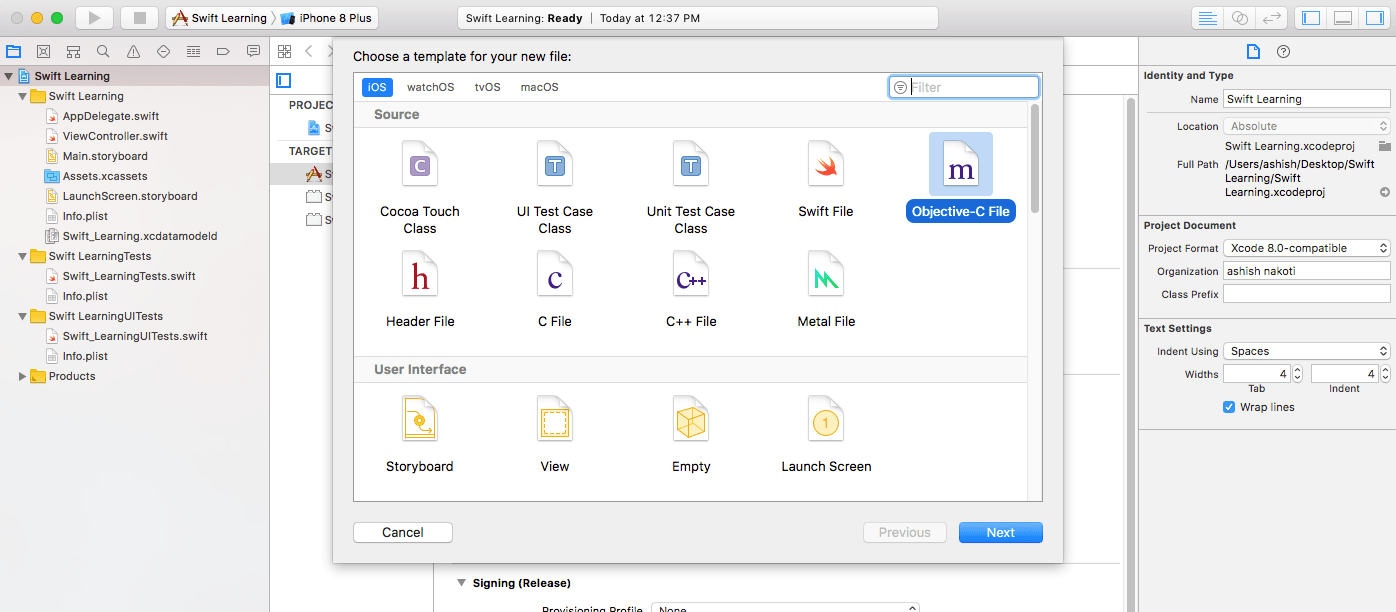Toggle the Wrap lines checkbox
Viewport: 1396px width, 612px height.
pos(1229,407)
